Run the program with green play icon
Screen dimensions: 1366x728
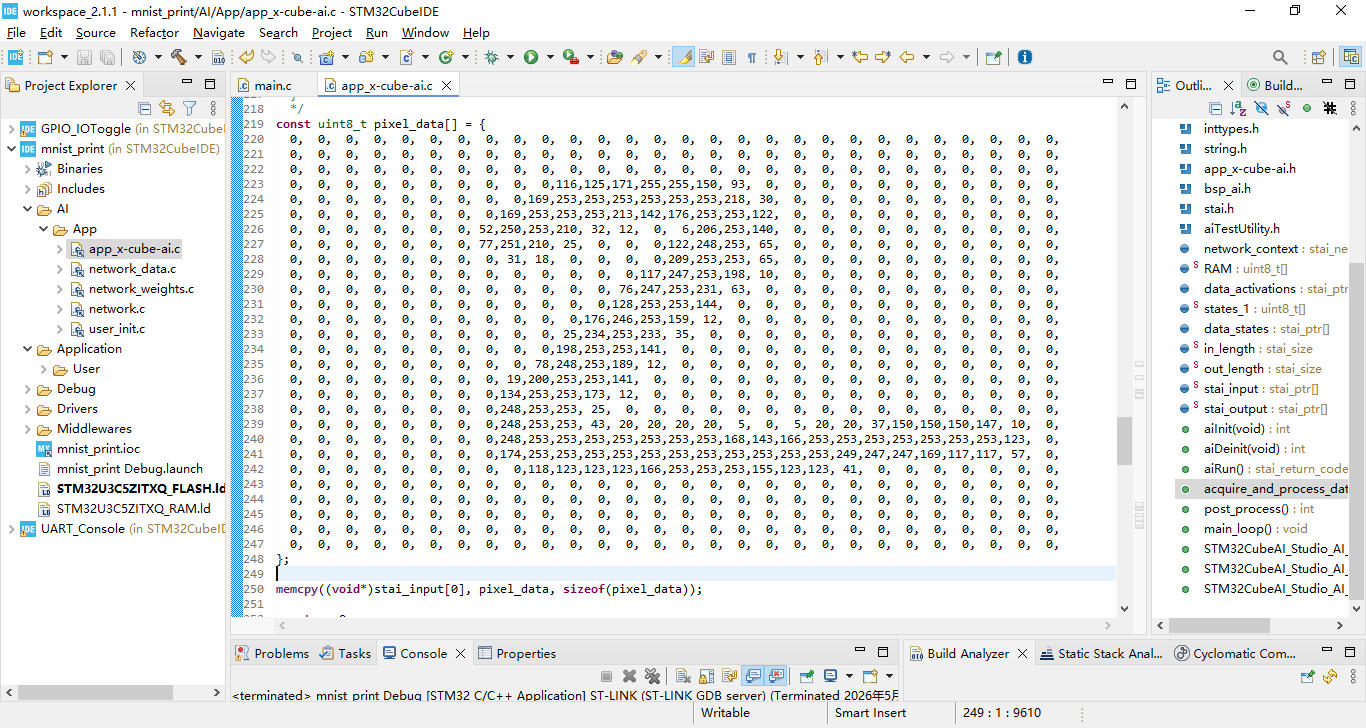pos(531,57)
